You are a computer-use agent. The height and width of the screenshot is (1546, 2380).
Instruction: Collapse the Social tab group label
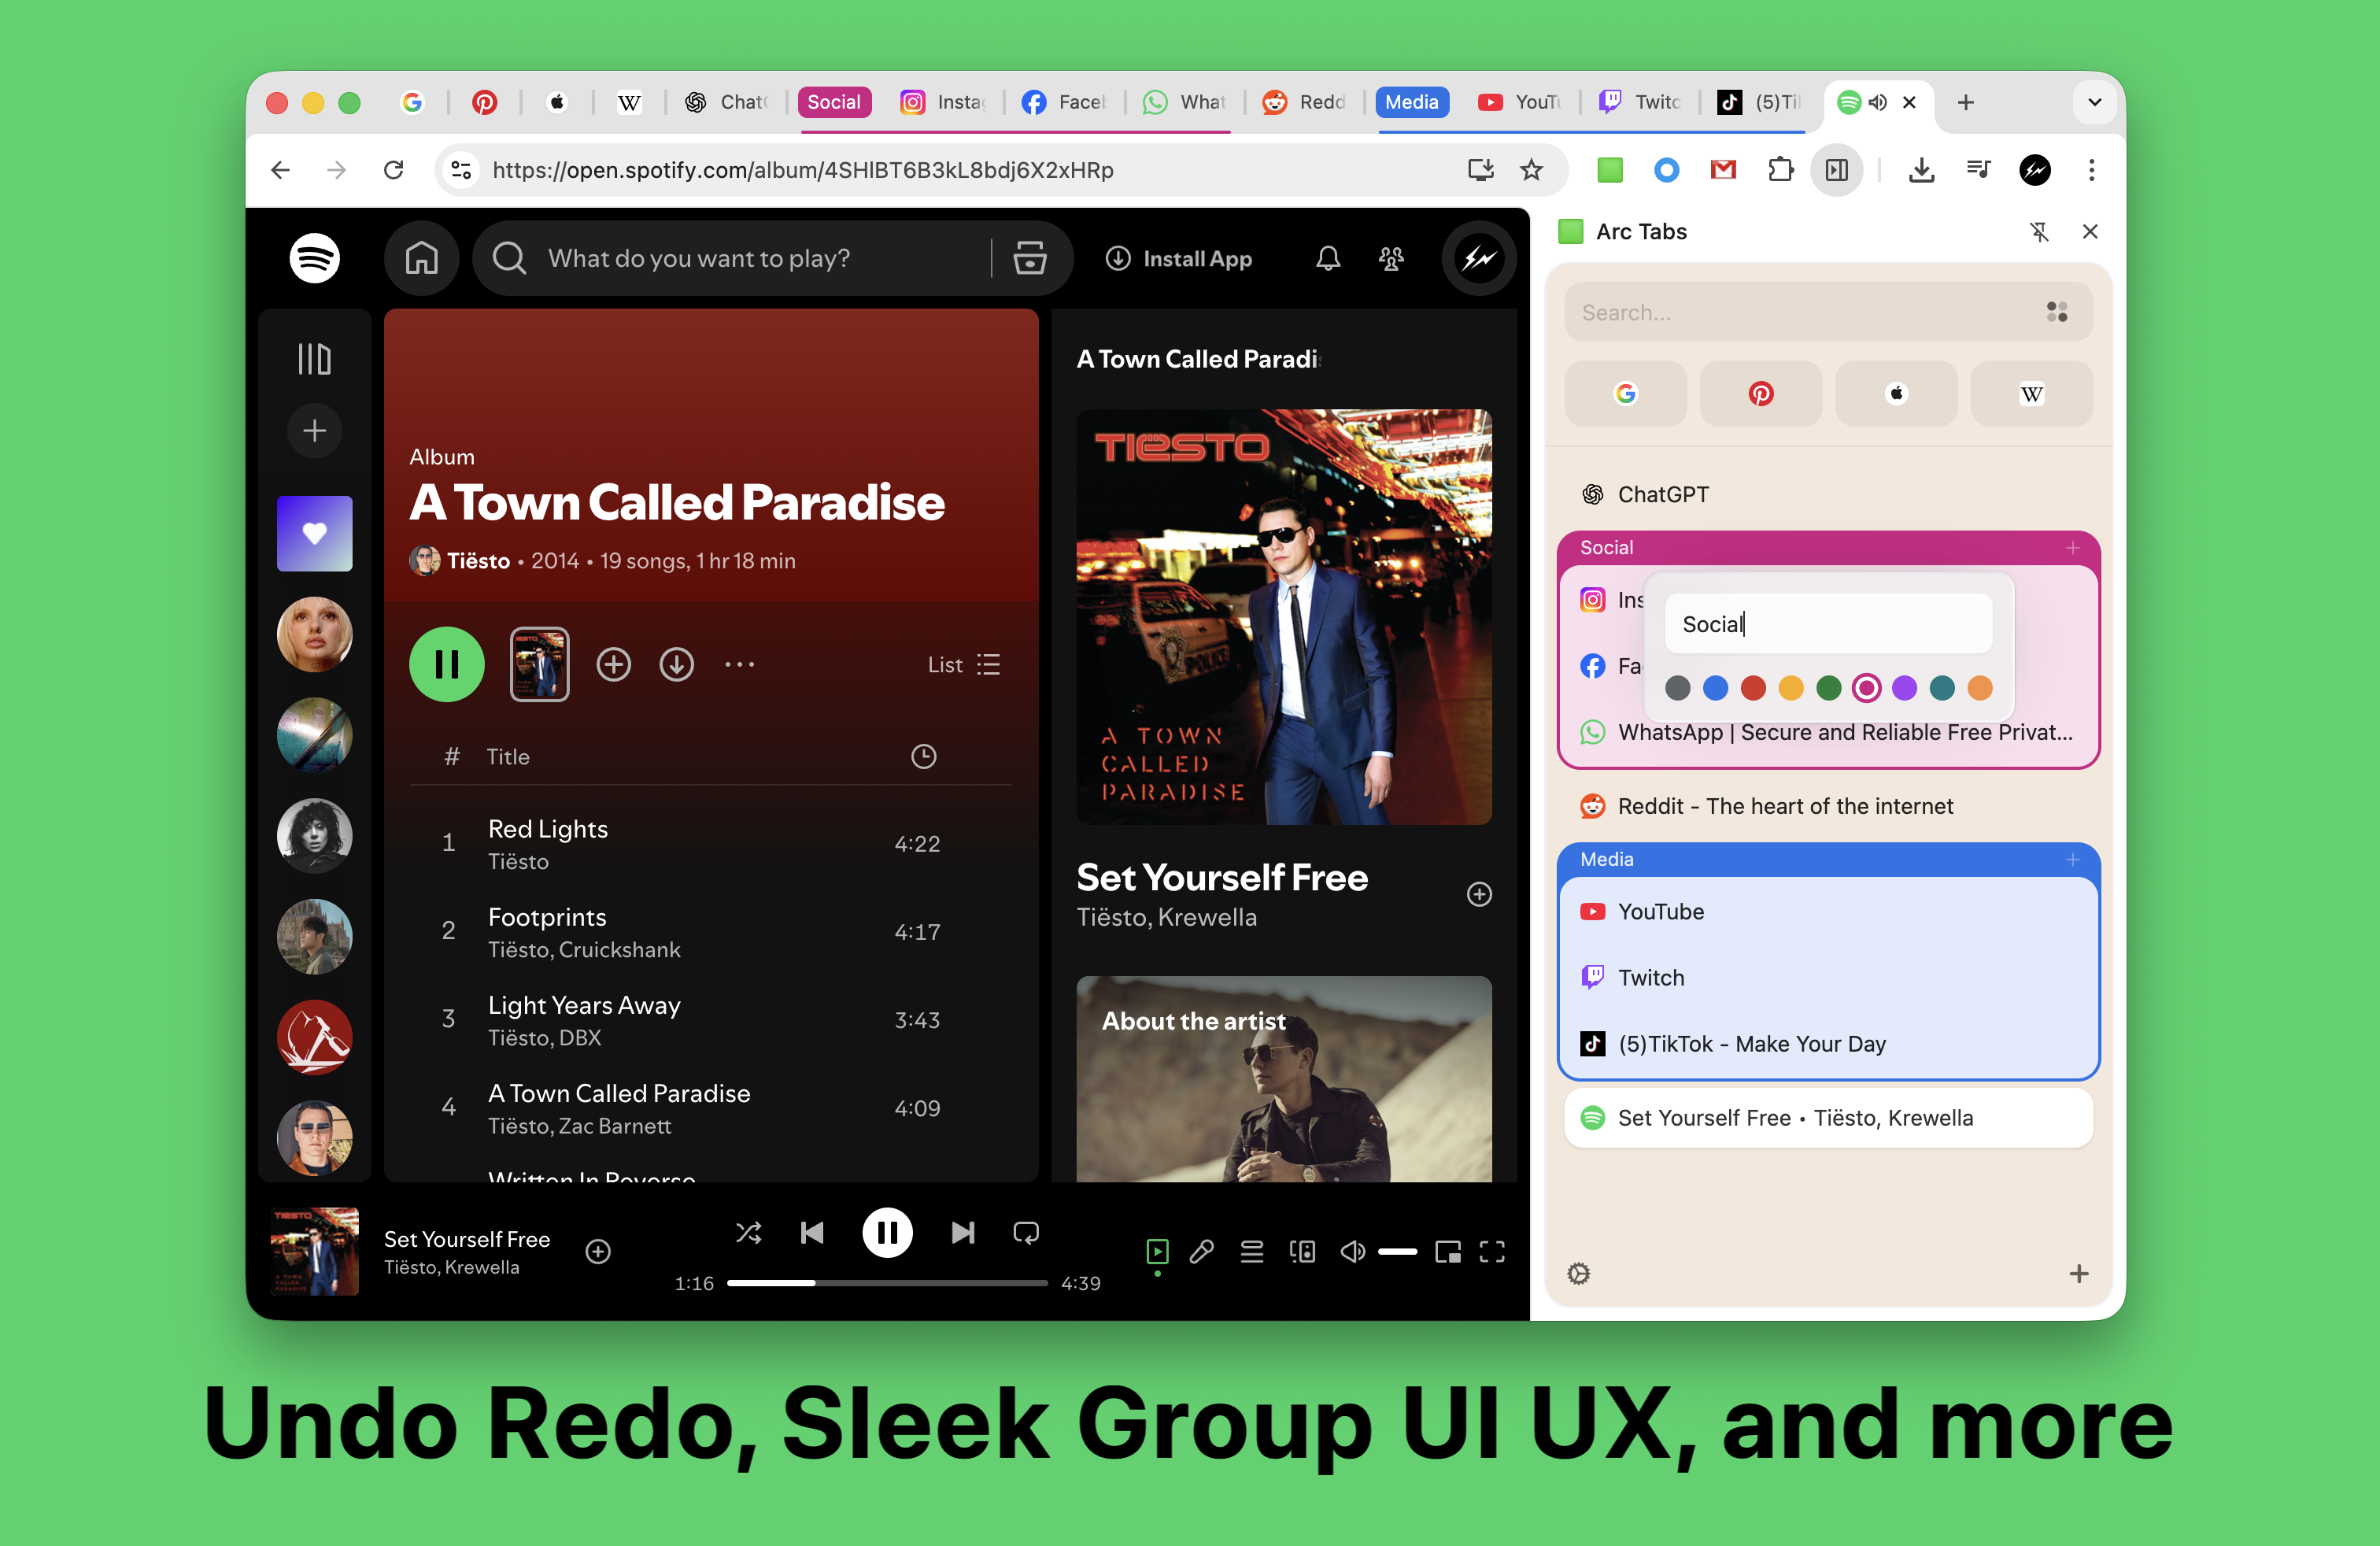click(x=834, y=102)
